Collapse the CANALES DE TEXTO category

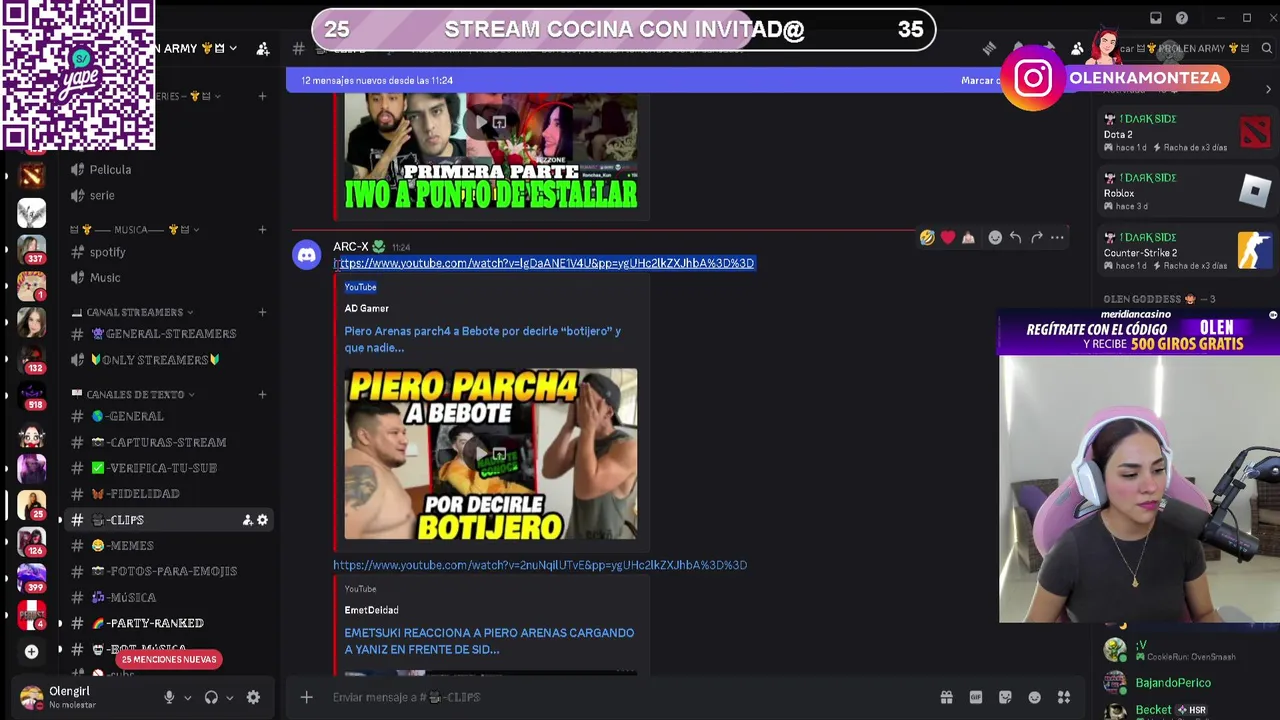[134, 394]
